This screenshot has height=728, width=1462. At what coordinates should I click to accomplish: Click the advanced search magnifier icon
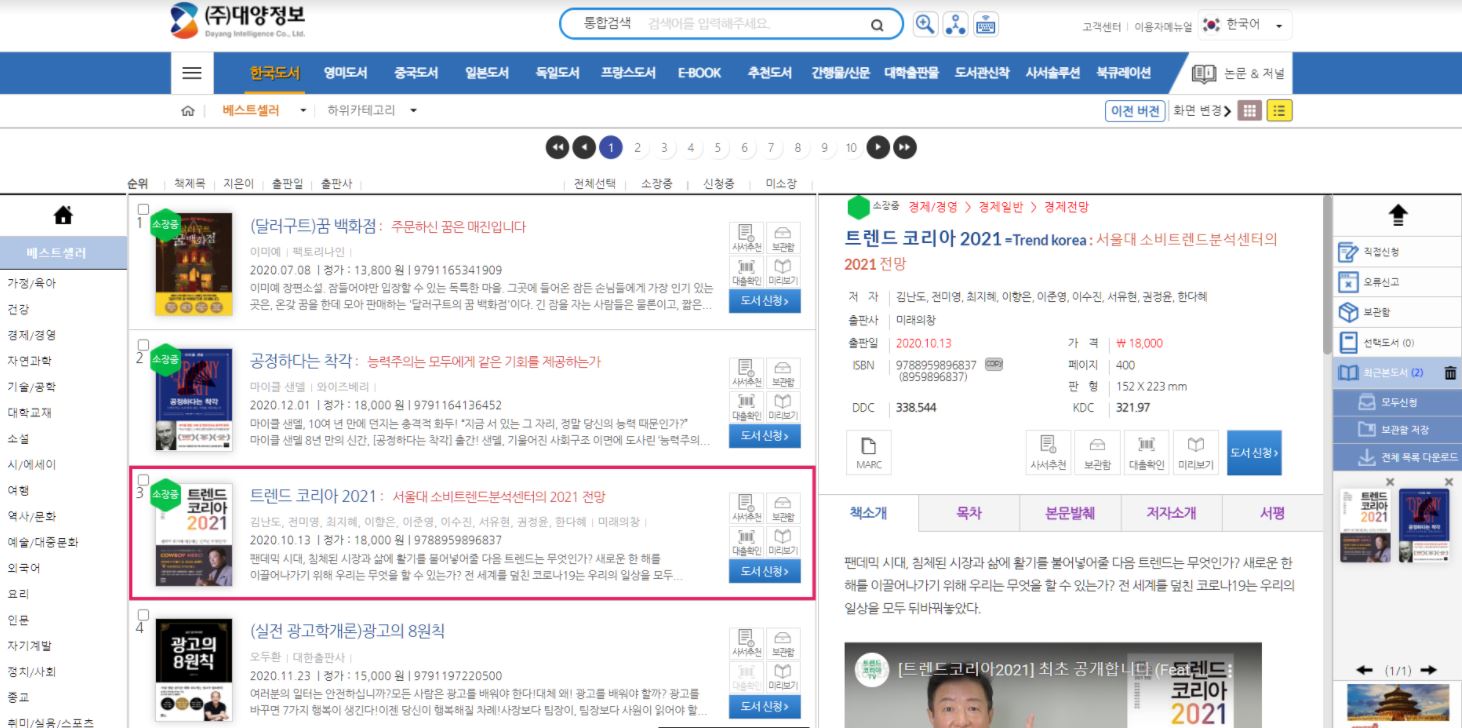point(926,25)
